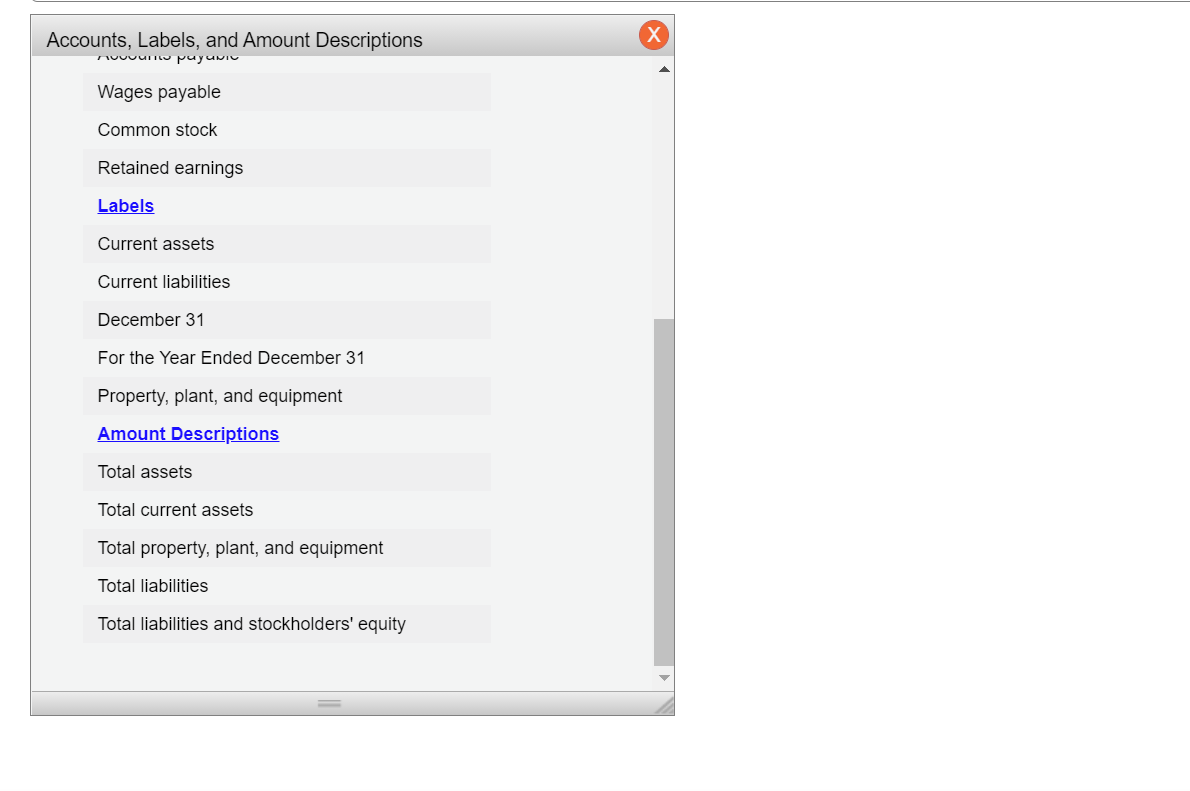Select the Current assets label
Viewport: 1190px width, 791px height.
[x=287, y=244]
